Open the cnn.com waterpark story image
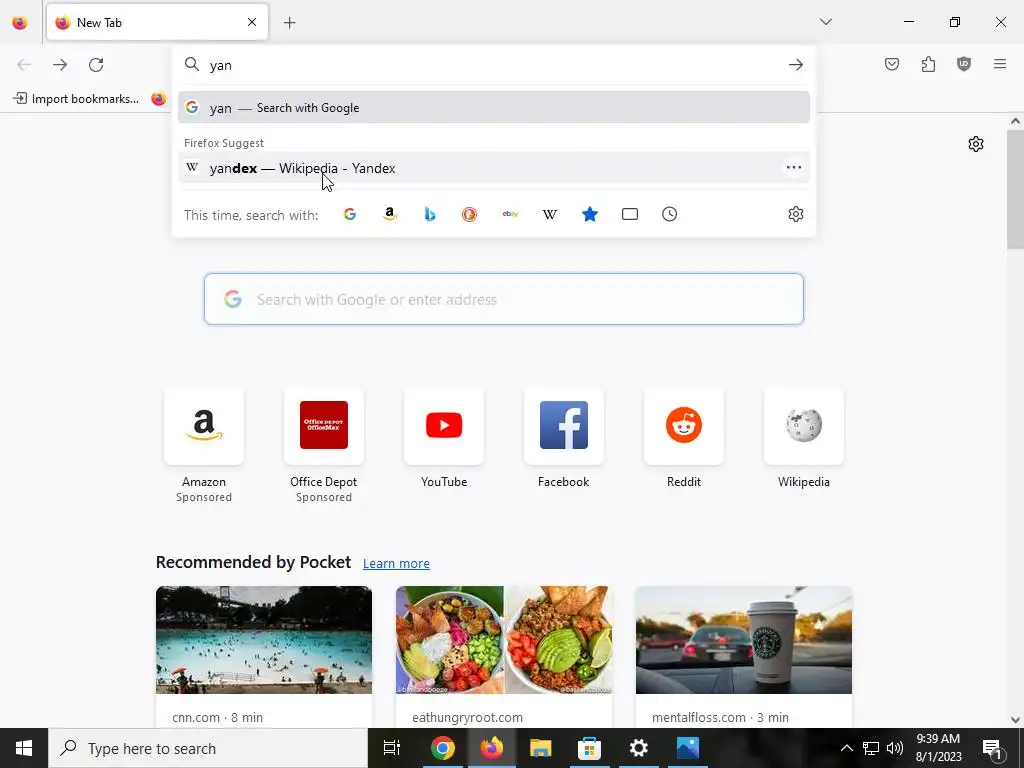 264,639
